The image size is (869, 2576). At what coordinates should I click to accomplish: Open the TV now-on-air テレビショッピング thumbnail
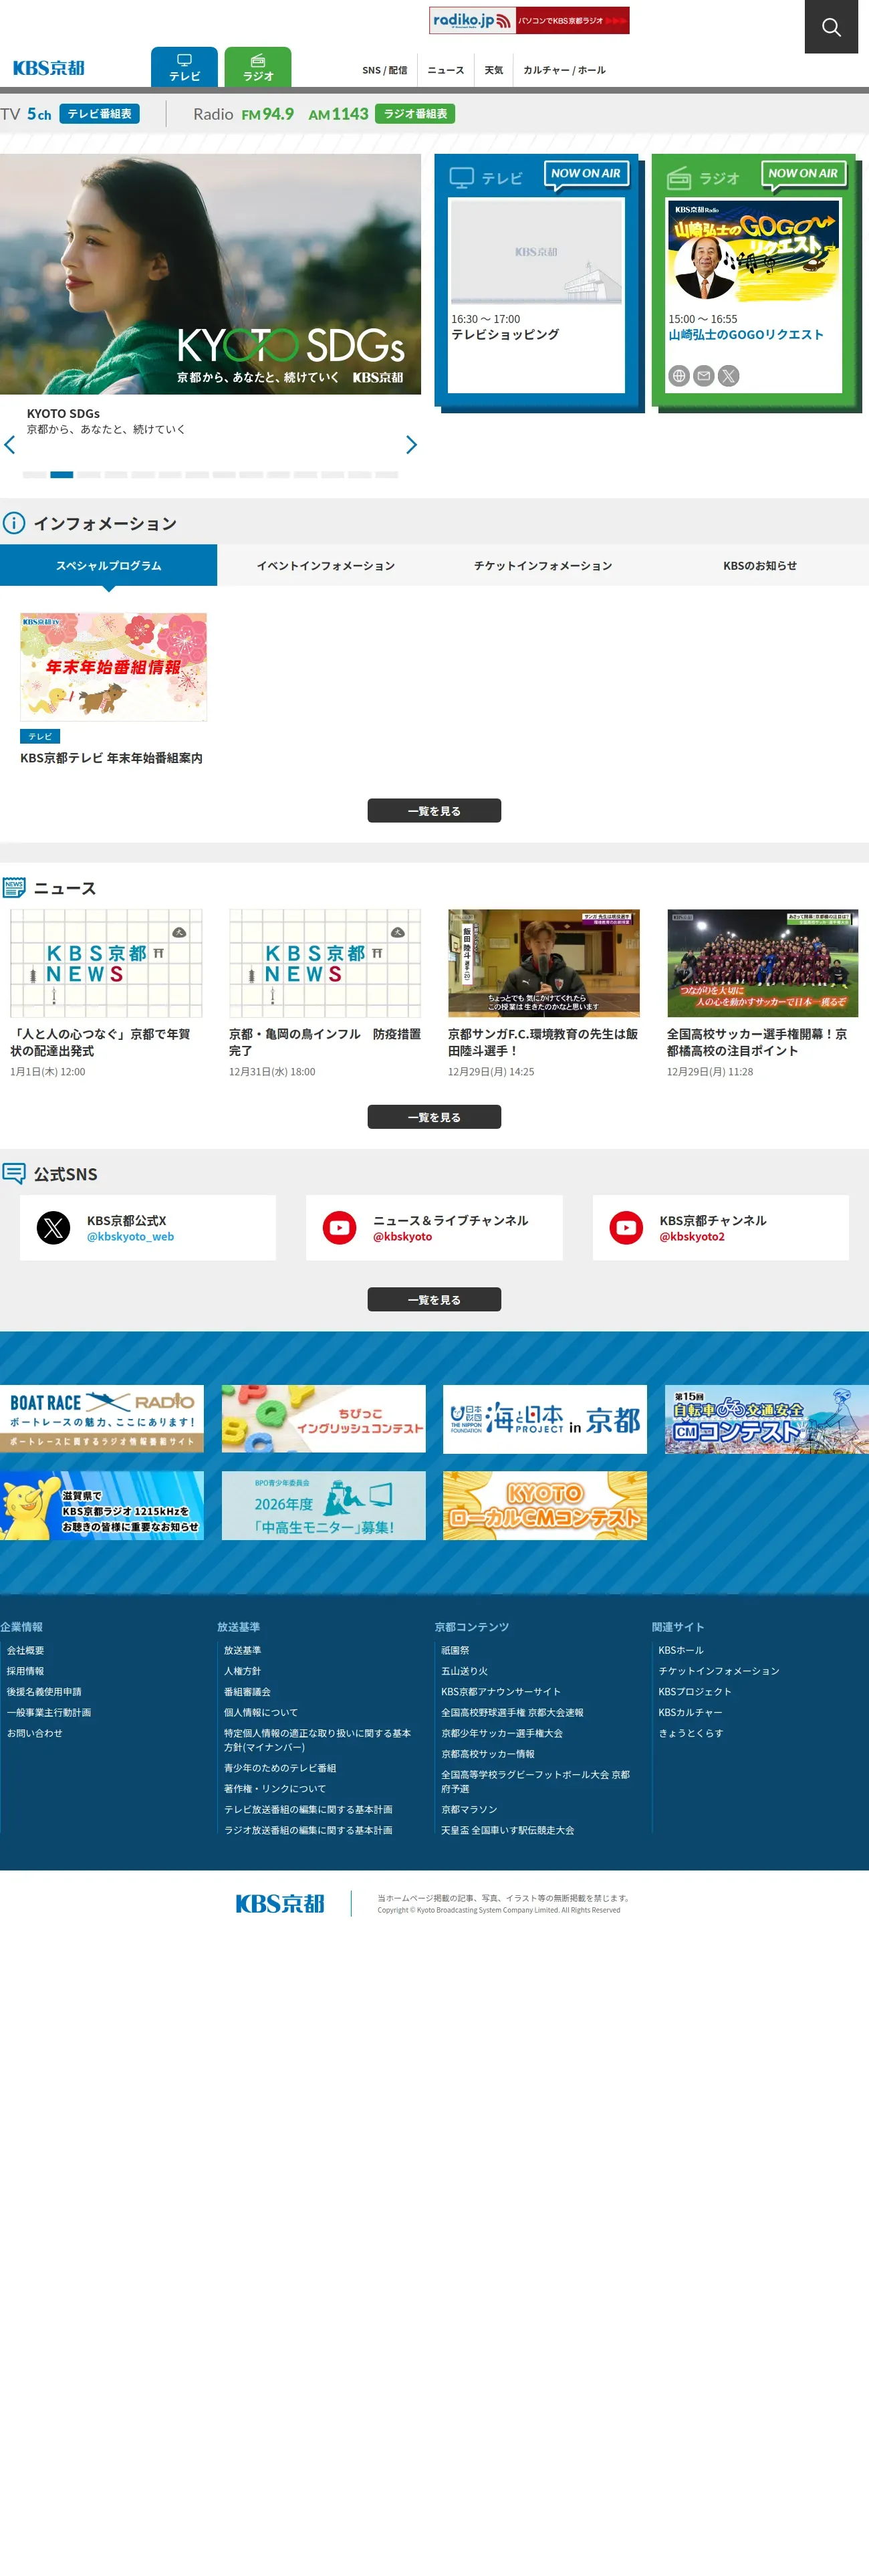click(536, 252)
